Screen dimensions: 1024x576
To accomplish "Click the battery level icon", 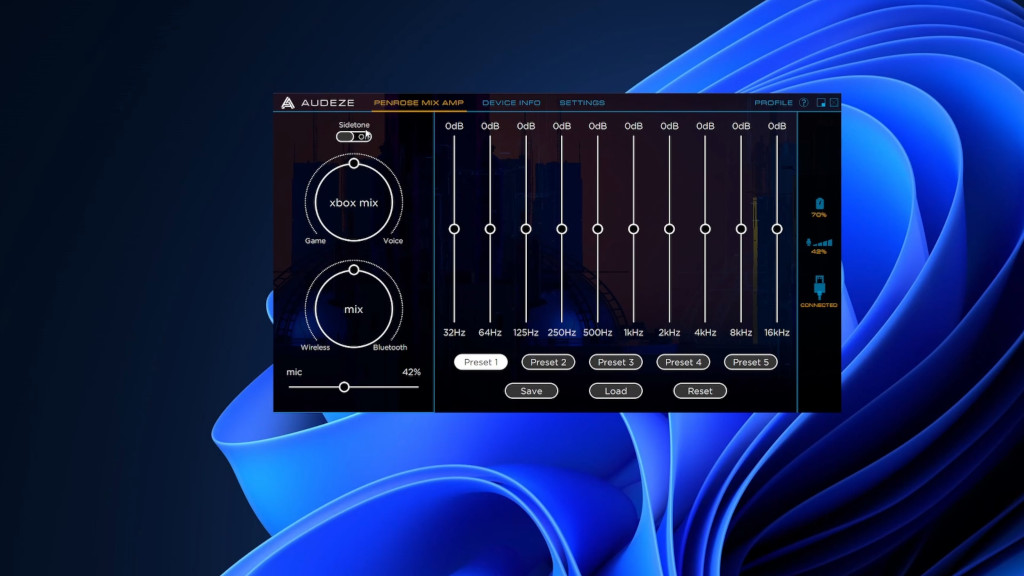I will (x=820, y=204).
